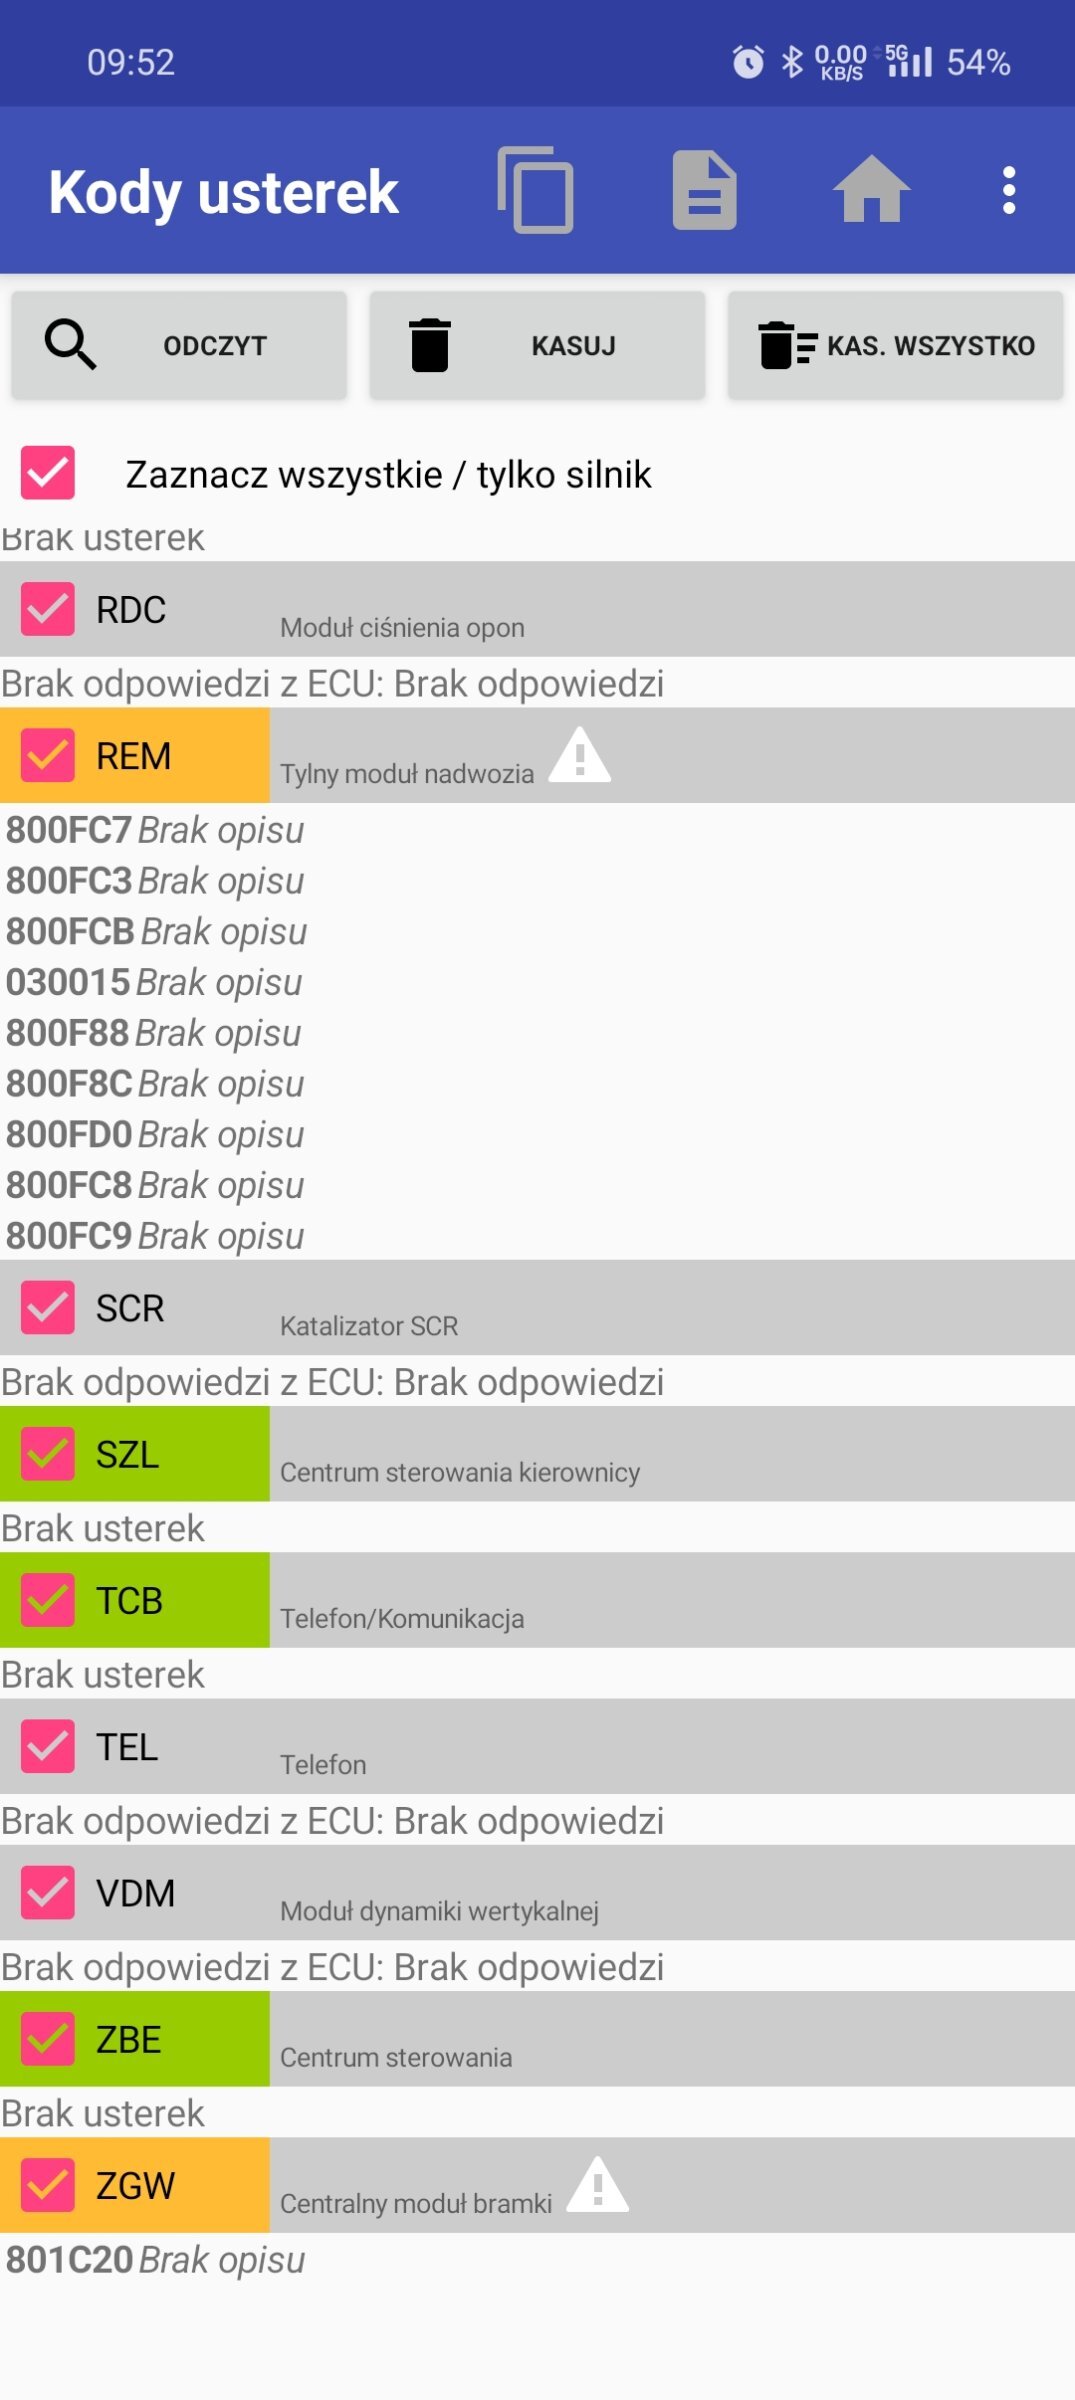This screenshot has width=1075, height=2400.
Task: Toggle the Zaznacz wszystkie checkbox
Action: (x=48, y=473)
